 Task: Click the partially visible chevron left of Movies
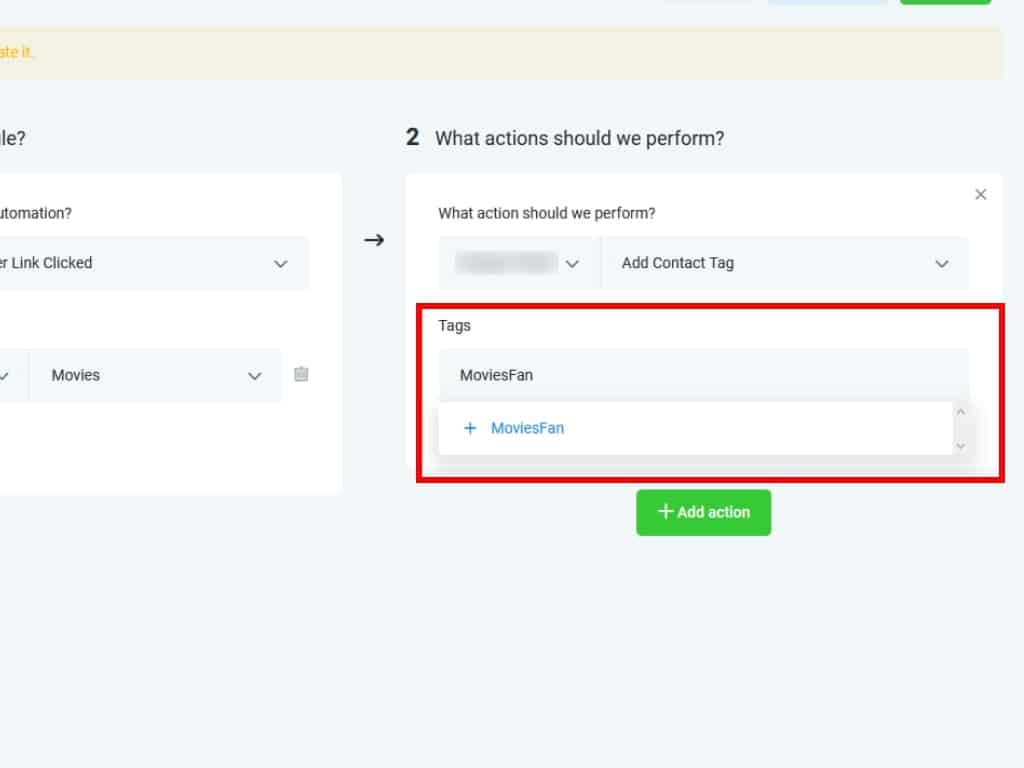pyautogui.click(x=5, y=376)
